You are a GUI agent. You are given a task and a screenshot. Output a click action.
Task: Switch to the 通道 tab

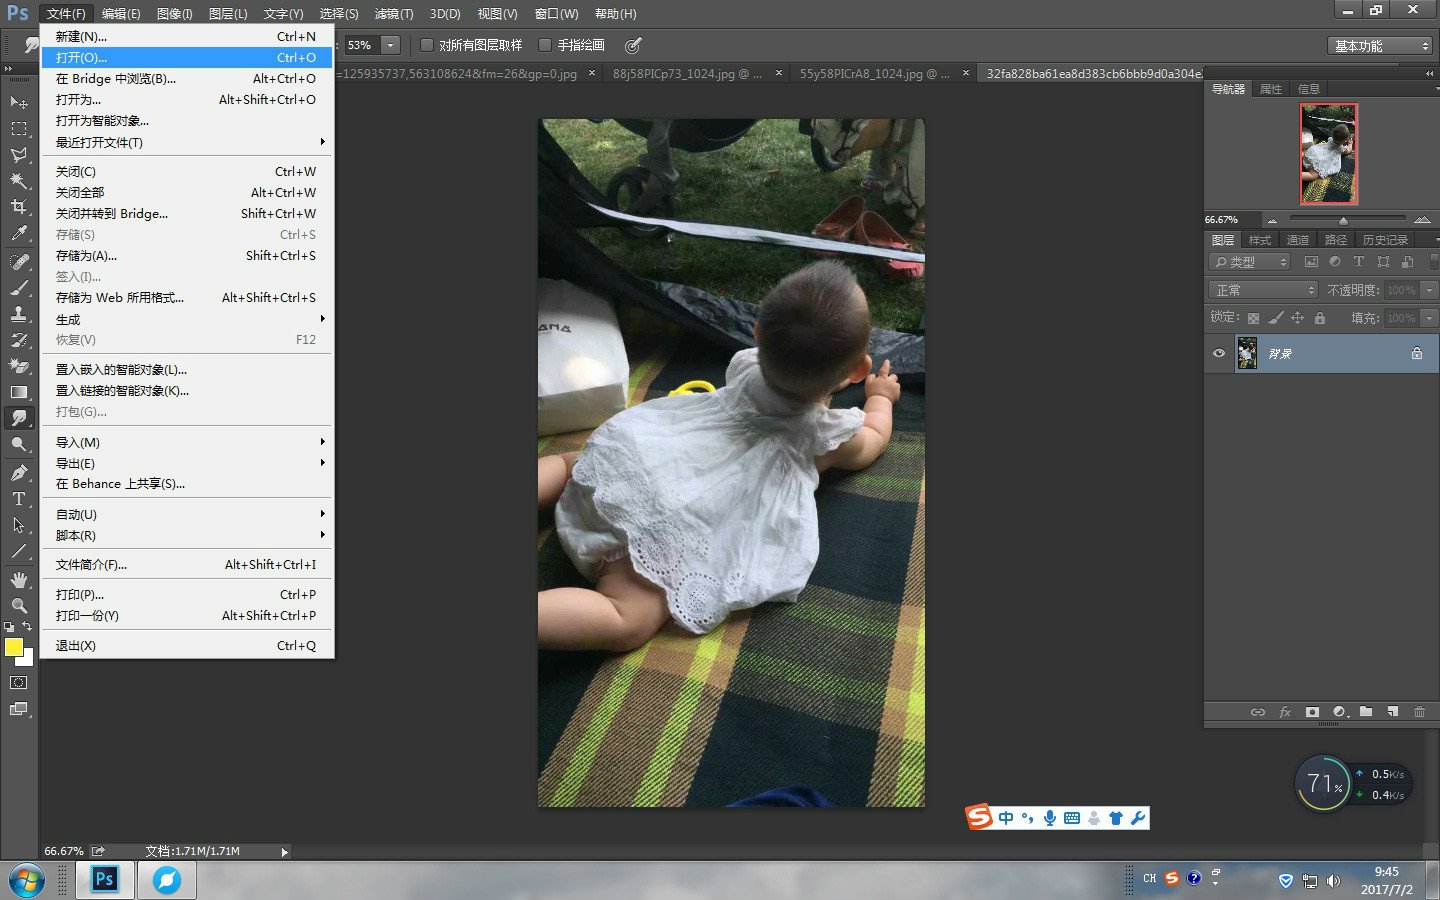pos(1297,240)
